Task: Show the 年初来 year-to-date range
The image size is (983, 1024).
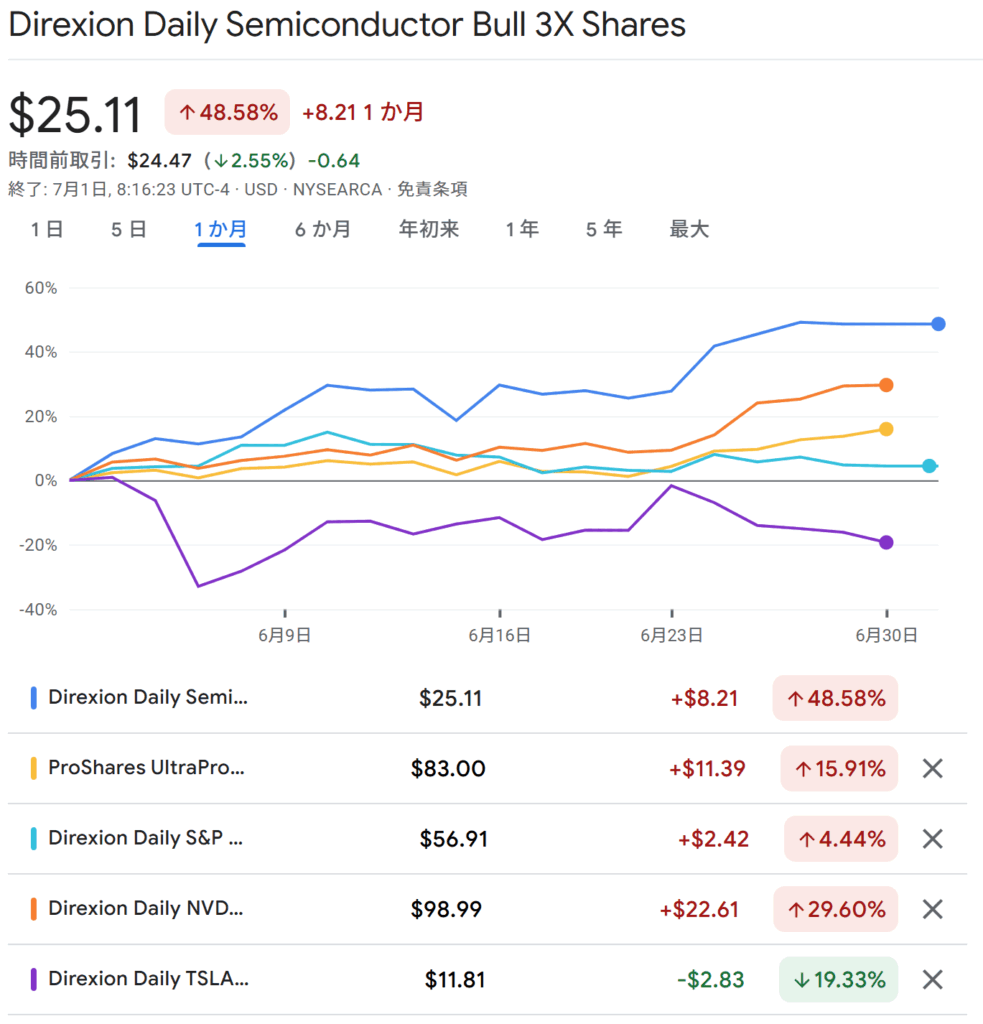Action: click(x=428, y=229)
